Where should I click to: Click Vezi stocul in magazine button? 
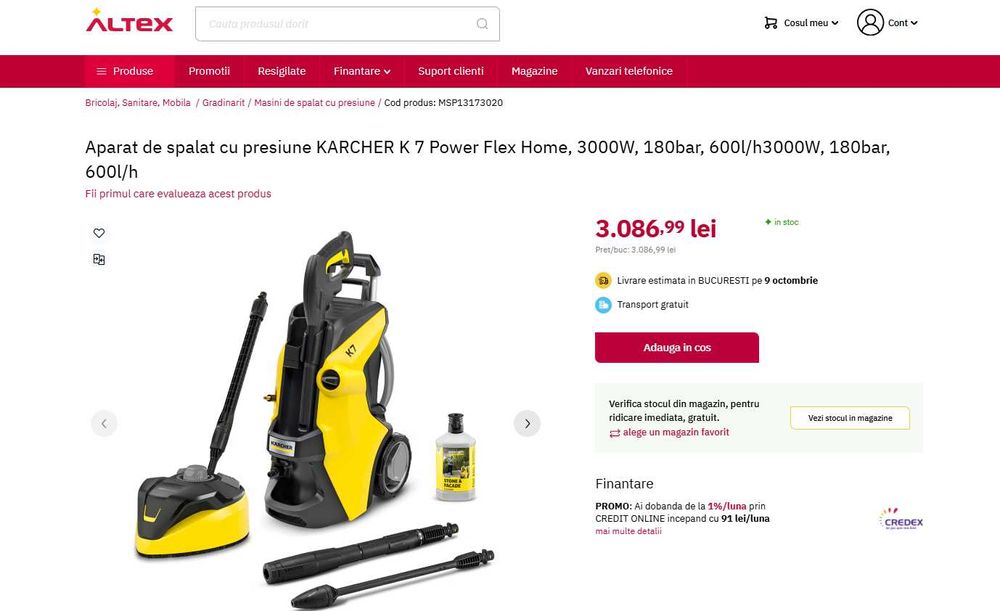point(849,418)
